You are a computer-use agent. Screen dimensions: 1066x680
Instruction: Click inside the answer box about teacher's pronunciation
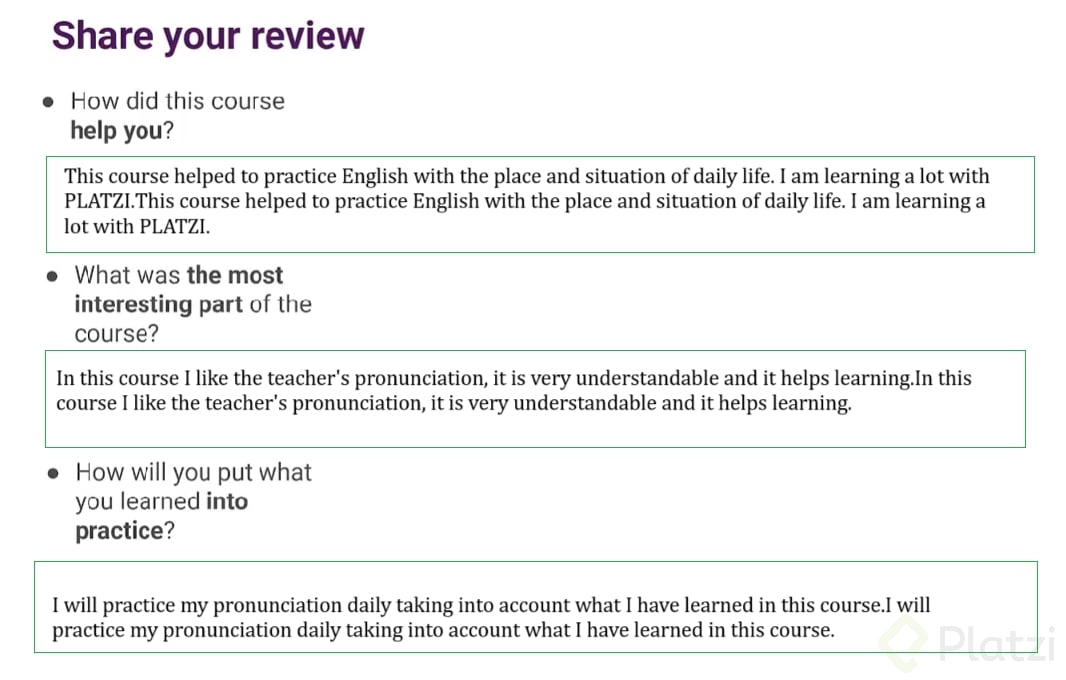click(x=535, y=398)
